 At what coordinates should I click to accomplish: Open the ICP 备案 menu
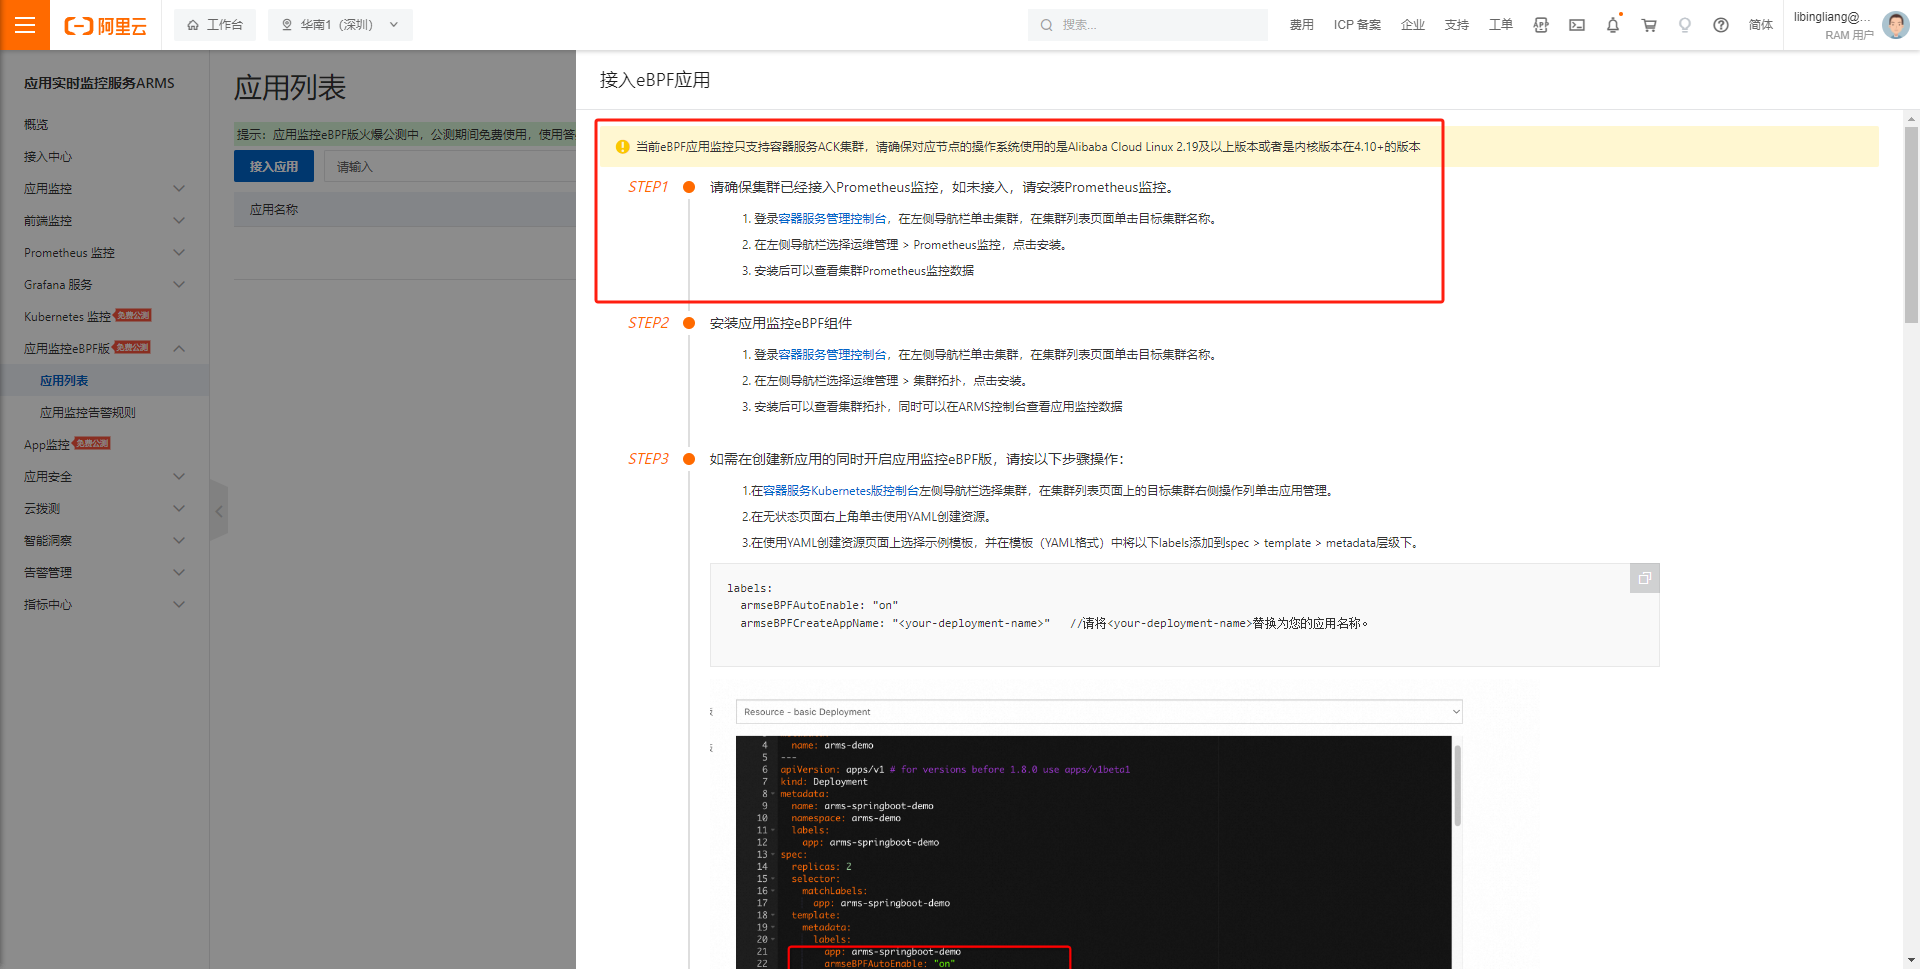point(1357,25)
